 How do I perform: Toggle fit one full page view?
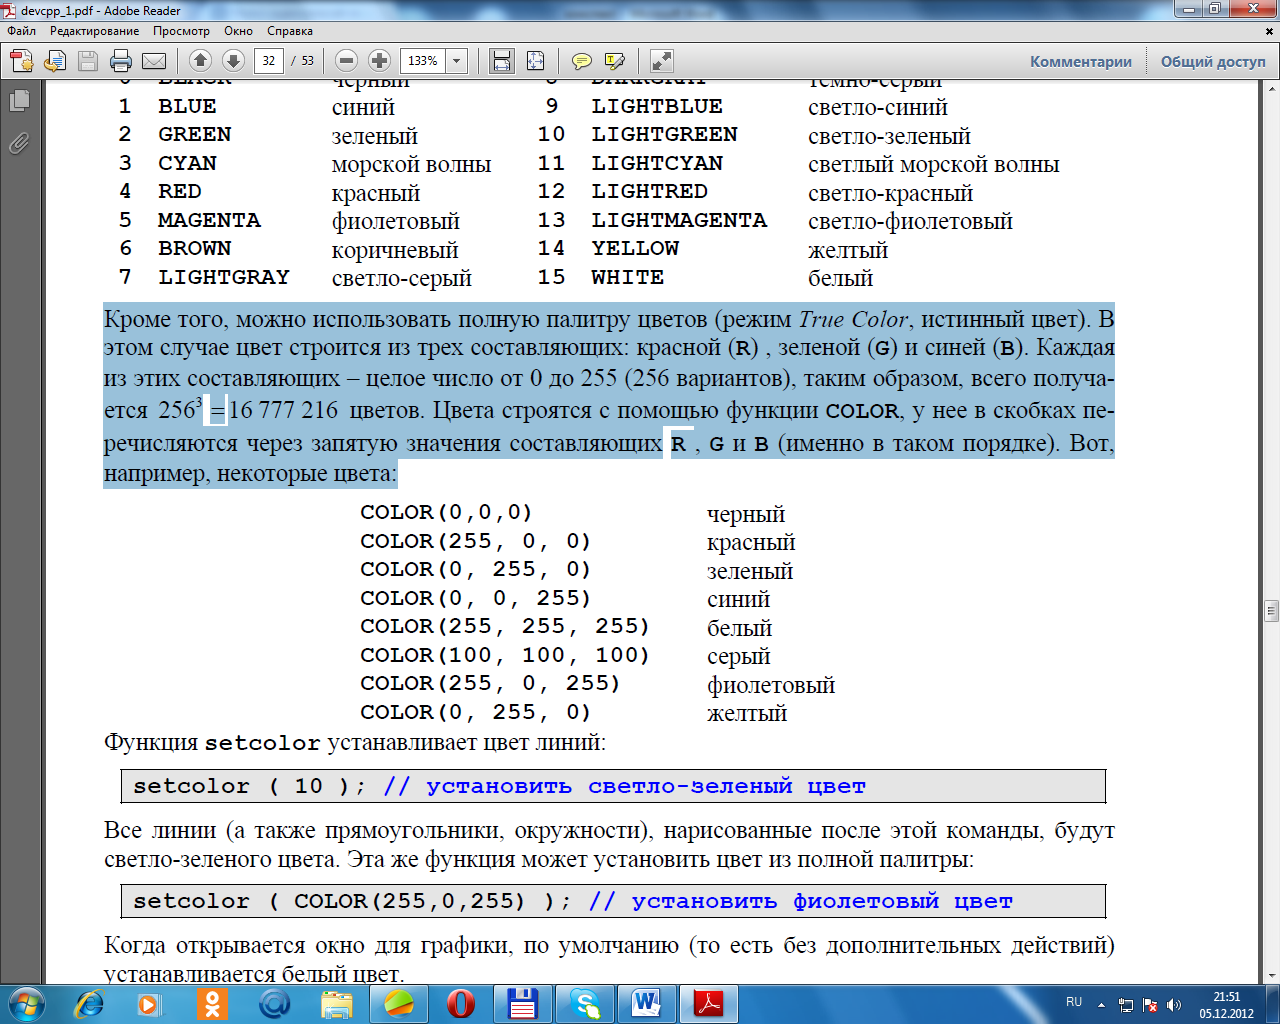pyautogui.click(x=535, y=61)
